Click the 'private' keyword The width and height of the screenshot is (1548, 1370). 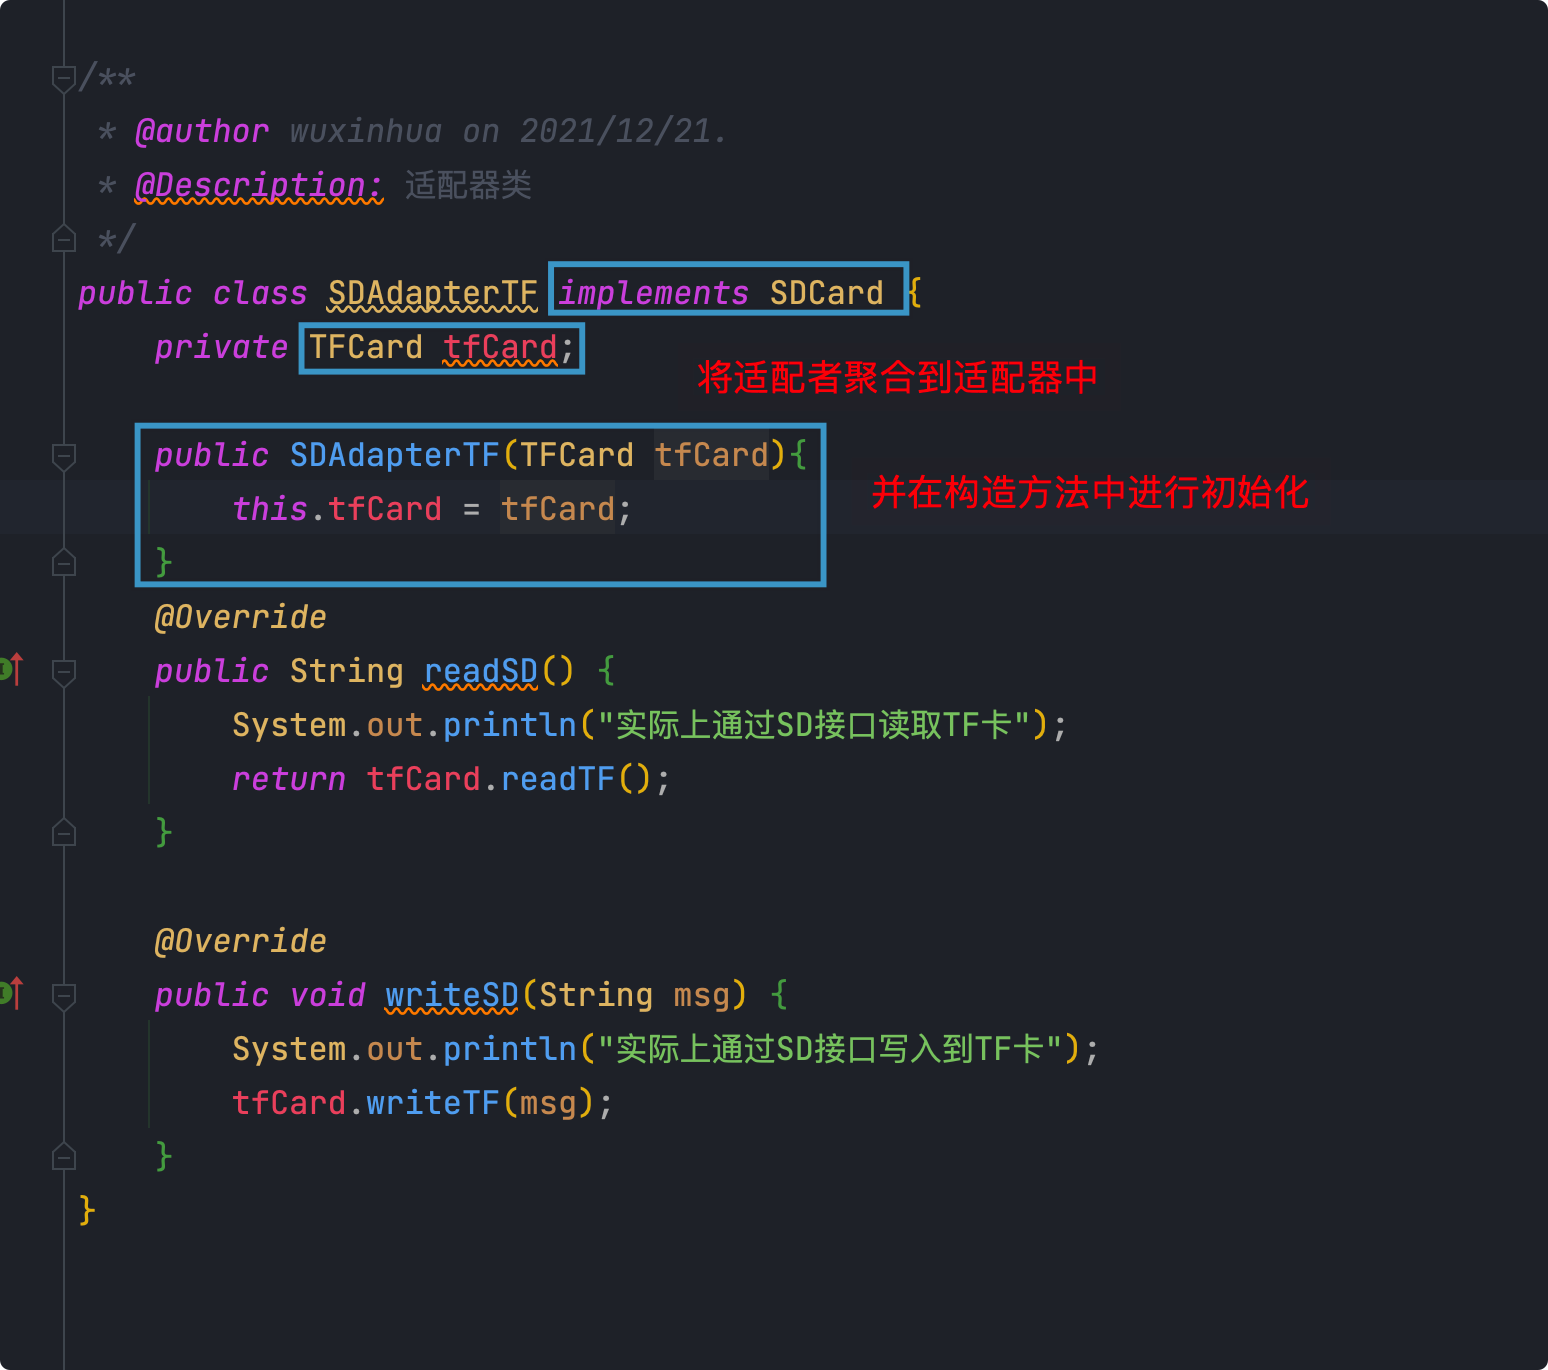221,347
